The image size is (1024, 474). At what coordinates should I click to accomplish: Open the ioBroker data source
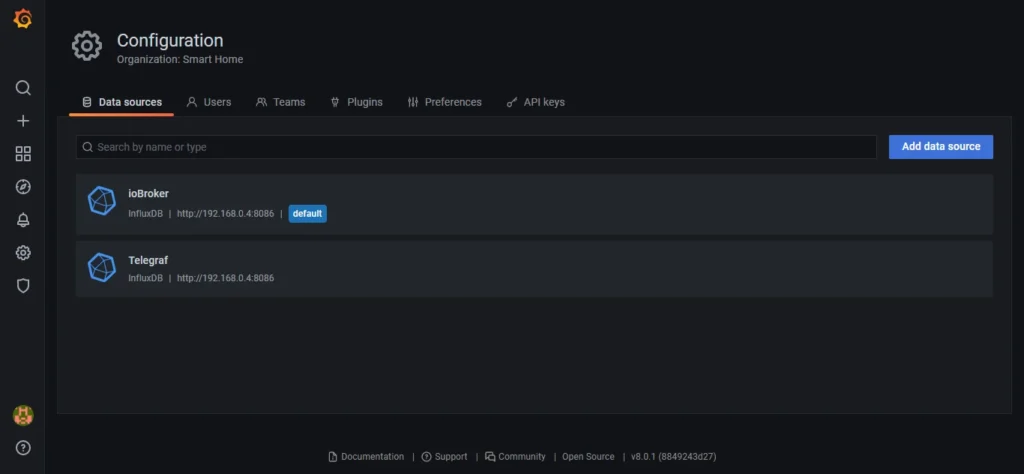point(148,193)
